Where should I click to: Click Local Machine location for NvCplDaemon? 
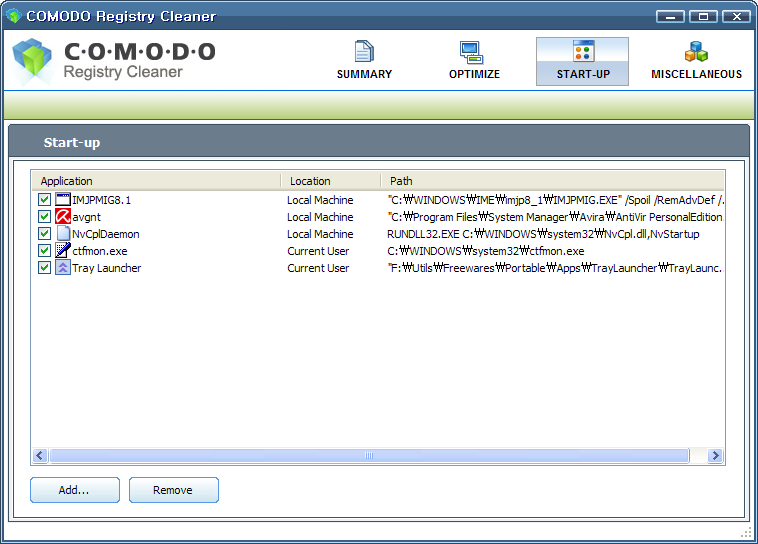pyautogui.click(x=320, y=234)
